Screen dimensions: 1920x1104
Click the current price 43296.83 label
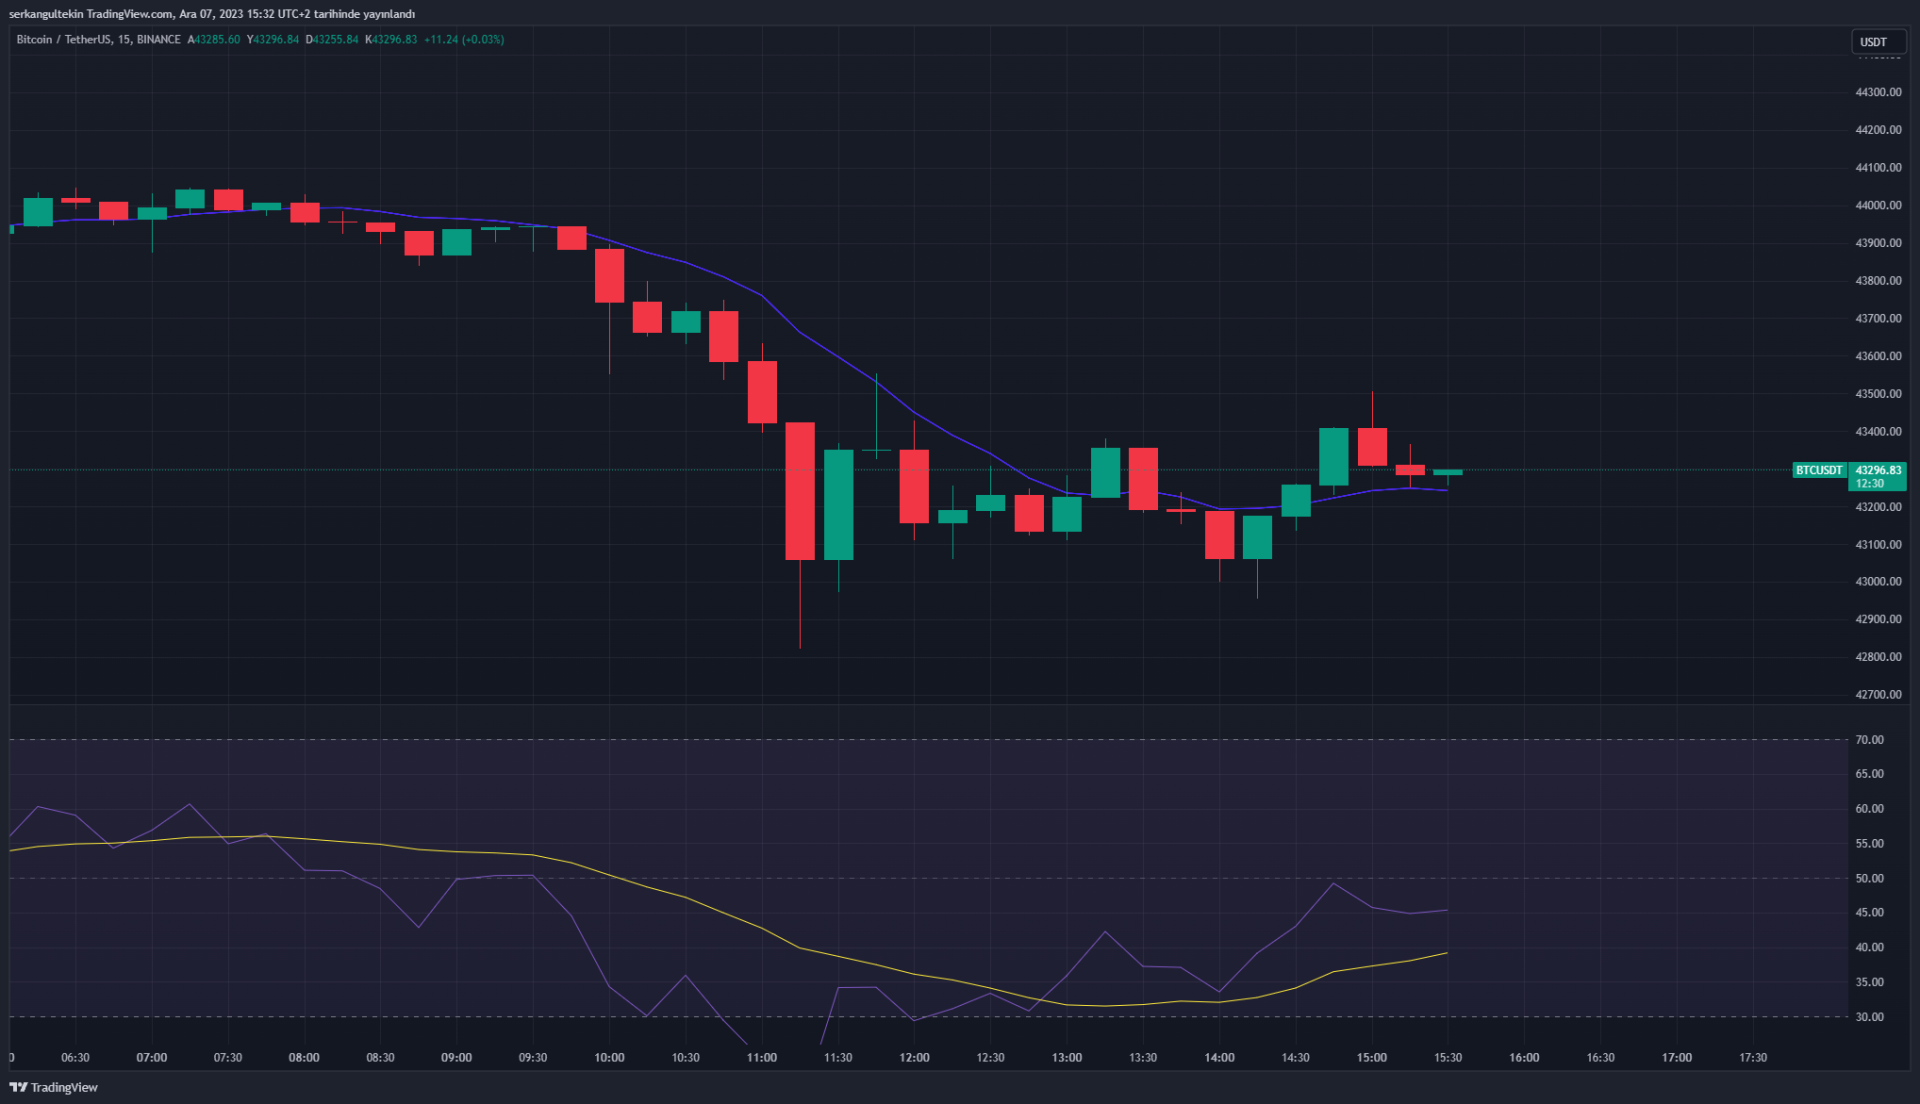1878,470
